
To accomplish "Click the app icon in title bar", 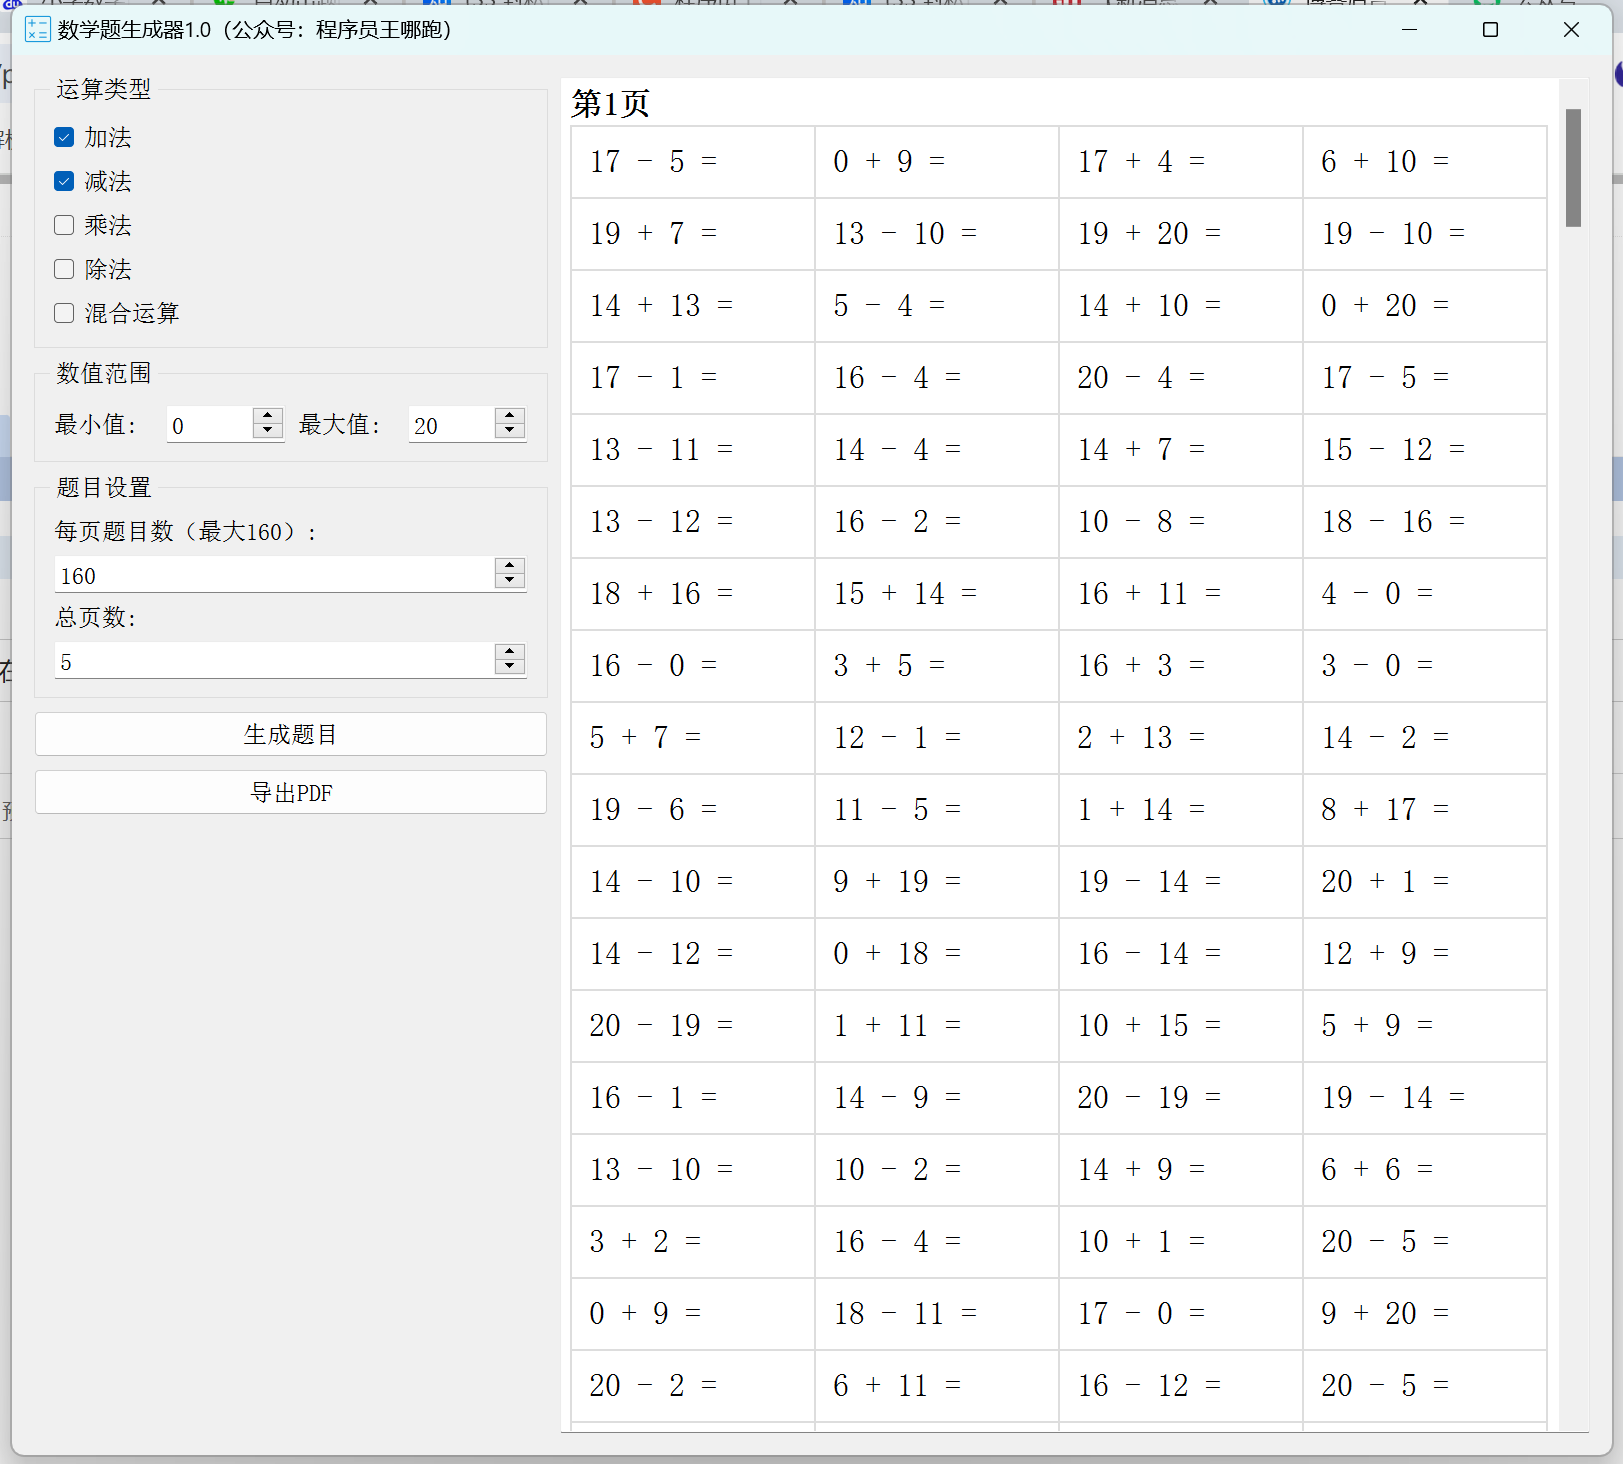I will point(37,30).
